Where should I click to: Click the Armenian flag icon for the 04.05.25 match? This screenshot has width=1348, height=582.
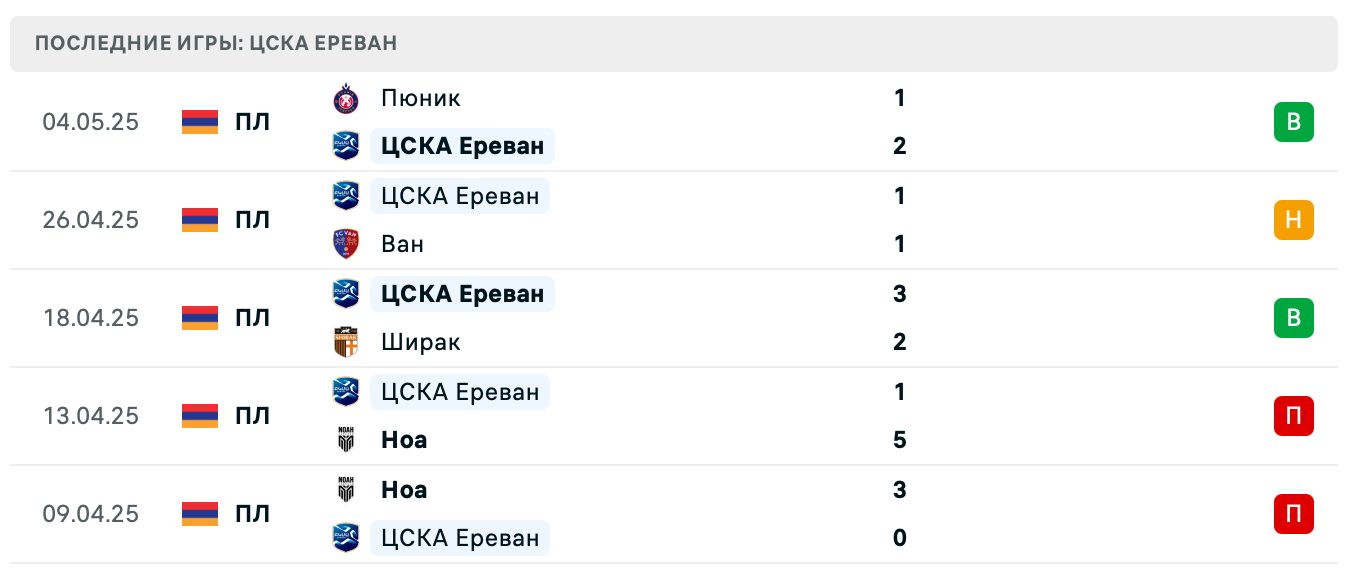[198, 121]
